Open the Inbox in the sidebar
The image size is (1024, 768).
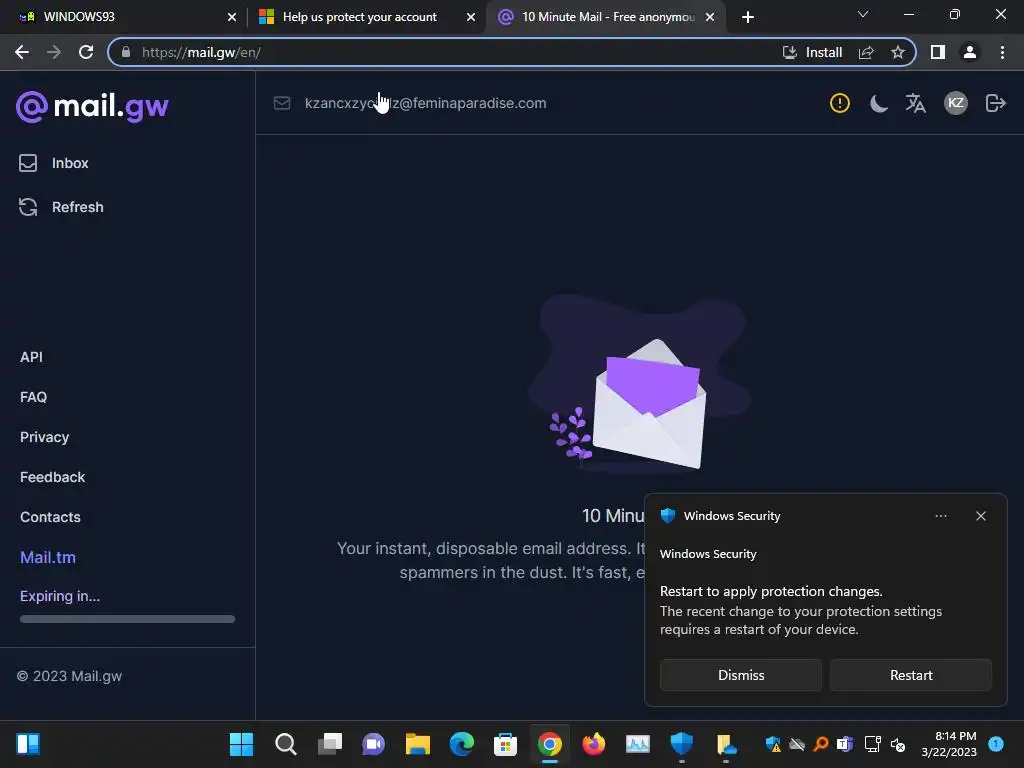pyautogui.click(x=54, y=163)
